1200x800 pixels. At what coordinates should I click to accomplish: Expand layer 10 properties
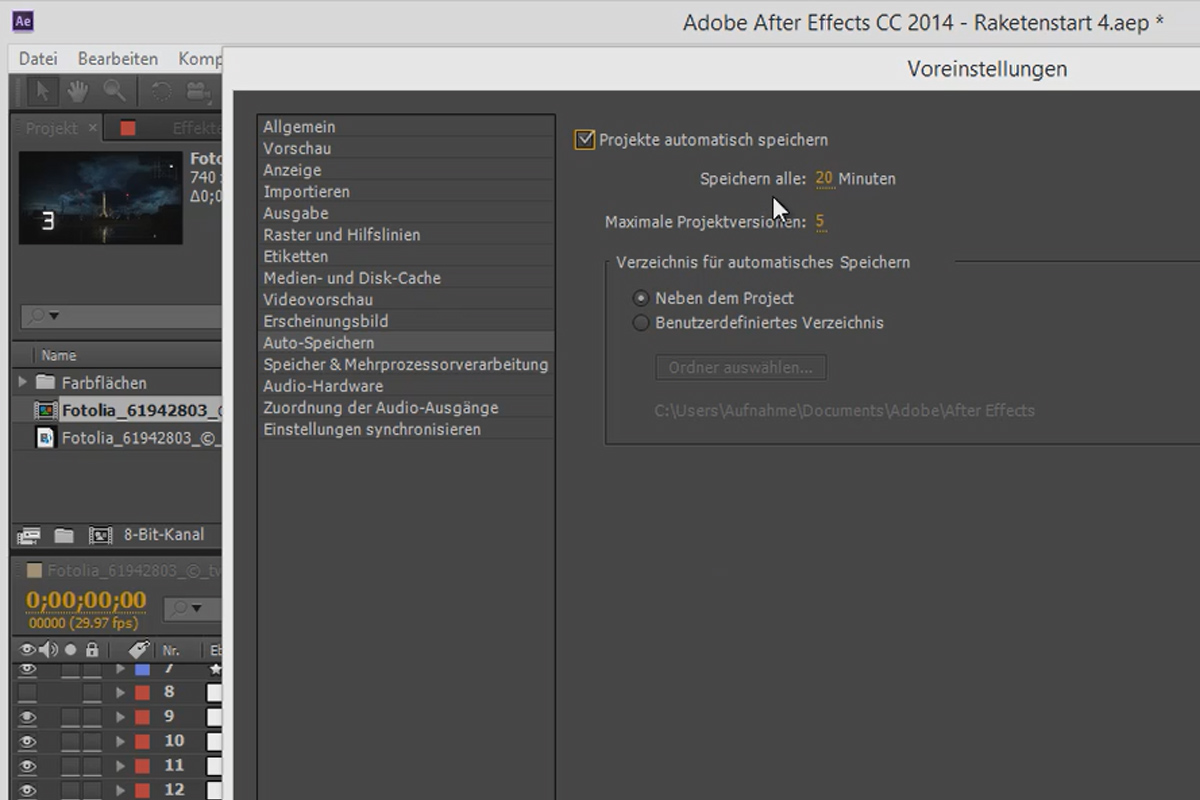click(121, 742)
